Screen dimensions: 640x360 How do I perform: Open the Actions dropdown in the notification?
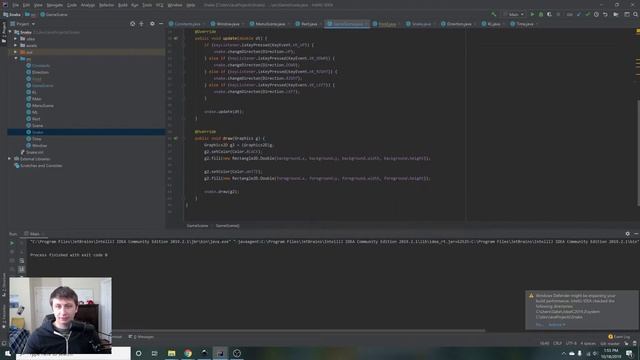point(557,325)
